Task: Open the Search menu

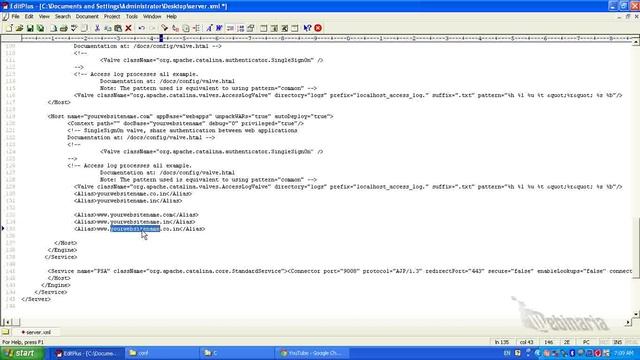Action: pyautogui.click(x=63, y=16)
